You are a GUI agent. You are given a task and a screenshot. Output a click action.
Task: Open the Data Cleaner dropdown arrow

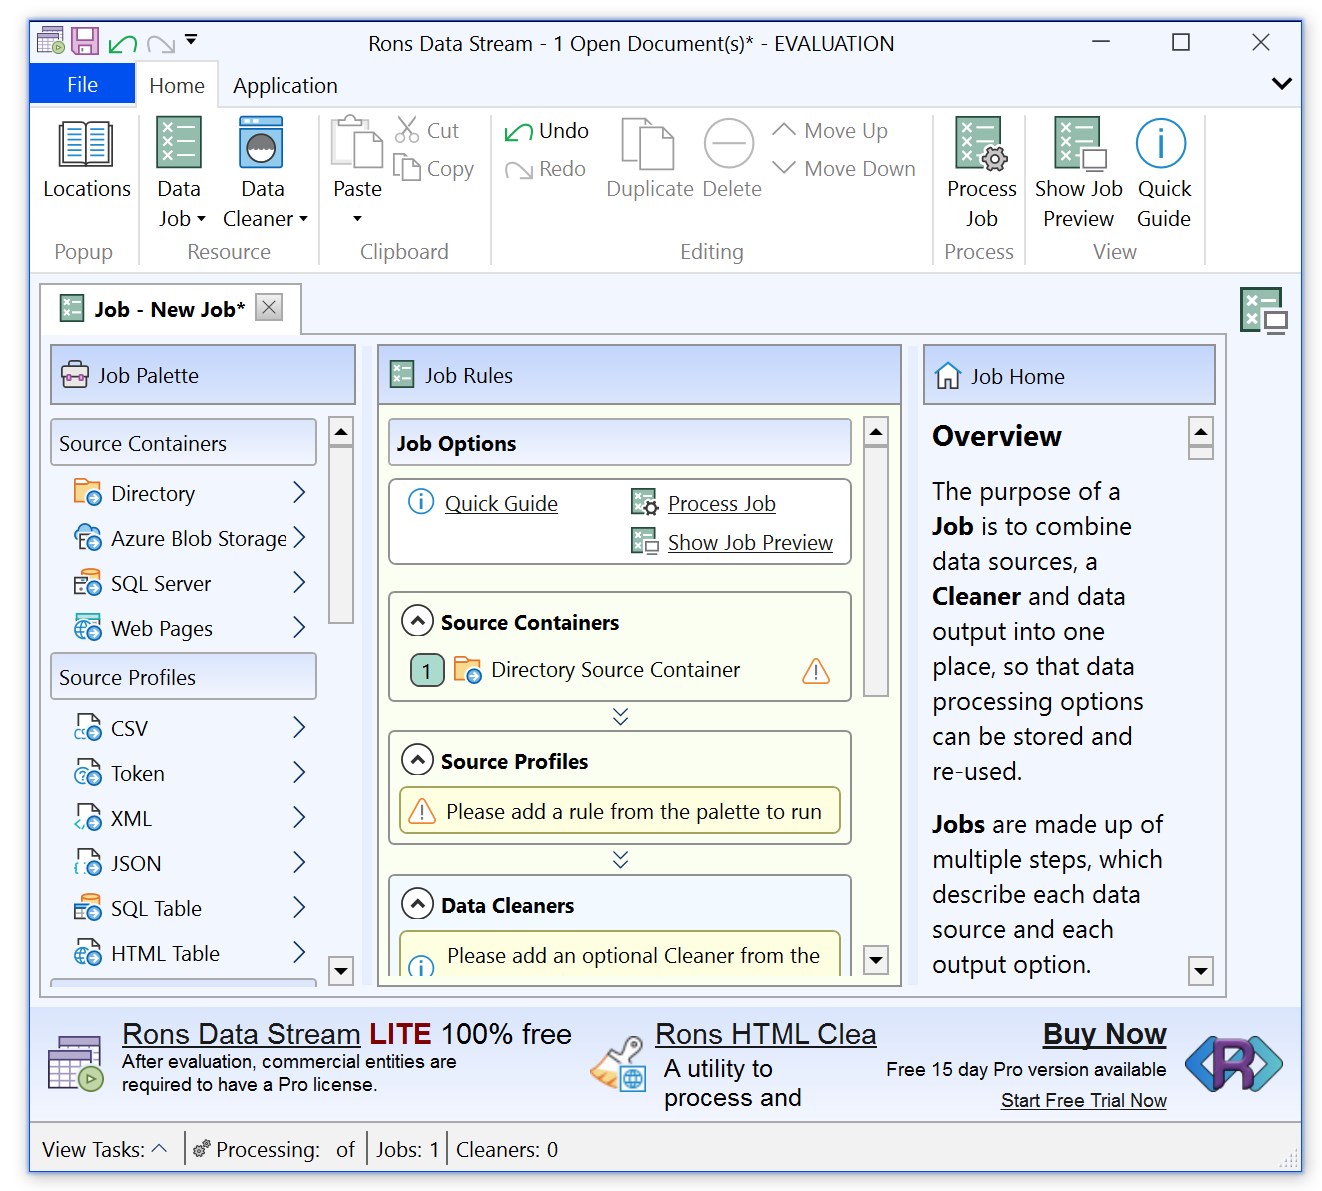pos(303,219)
